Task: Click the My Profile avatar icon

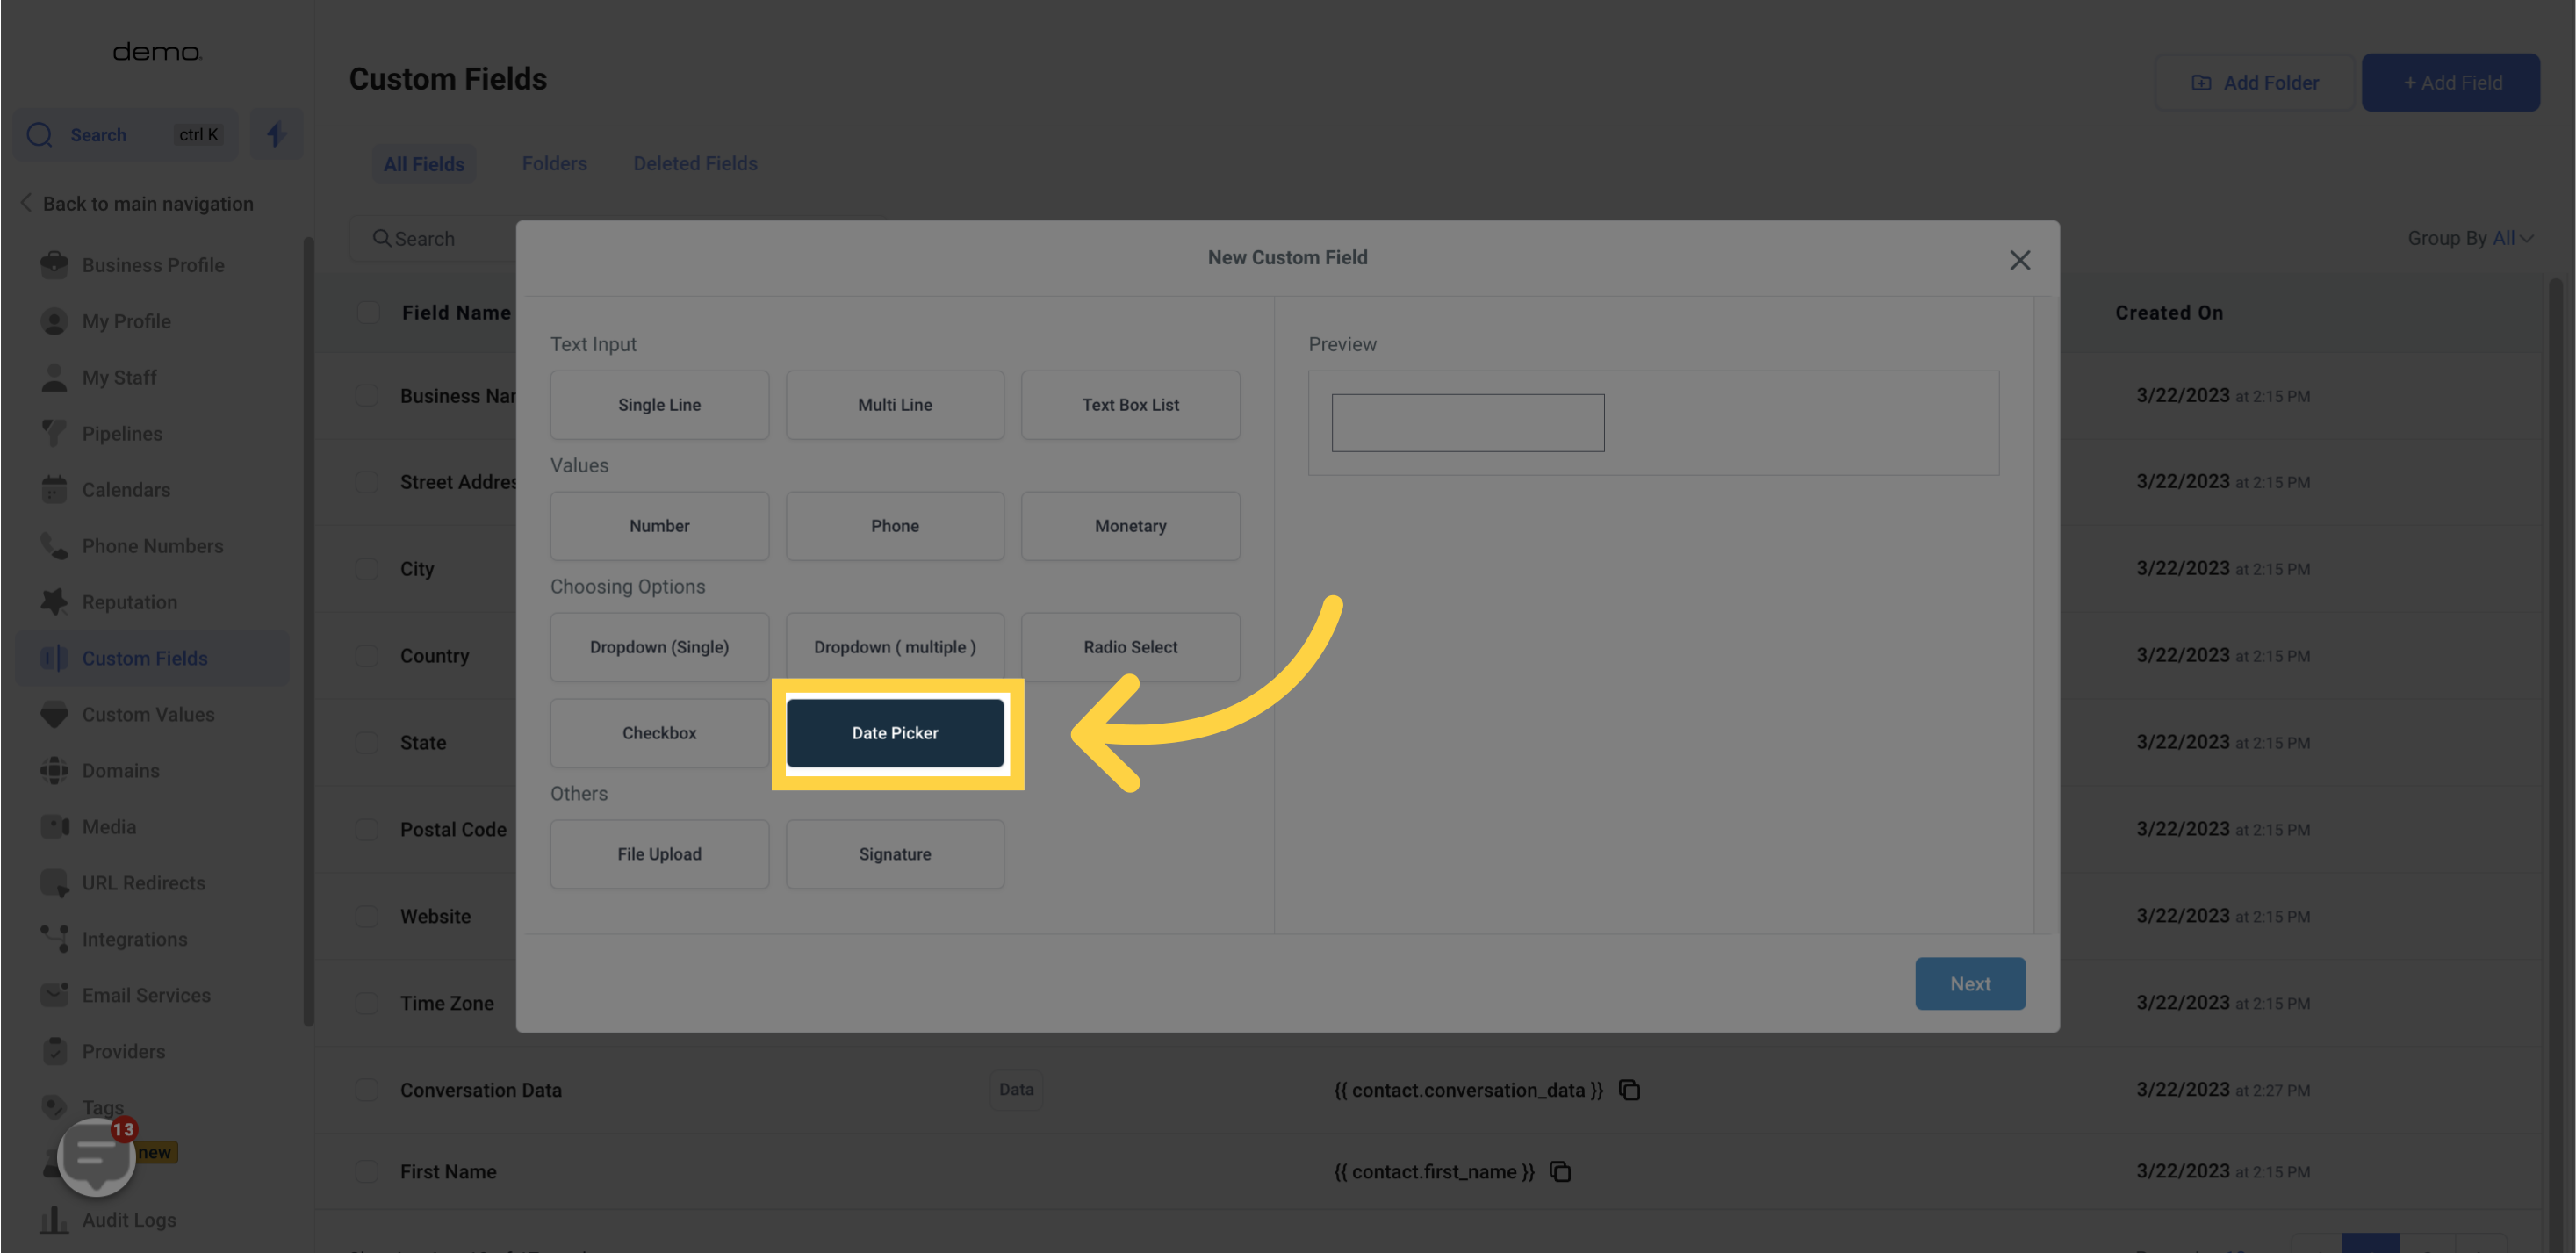Action: coord(54,321)
